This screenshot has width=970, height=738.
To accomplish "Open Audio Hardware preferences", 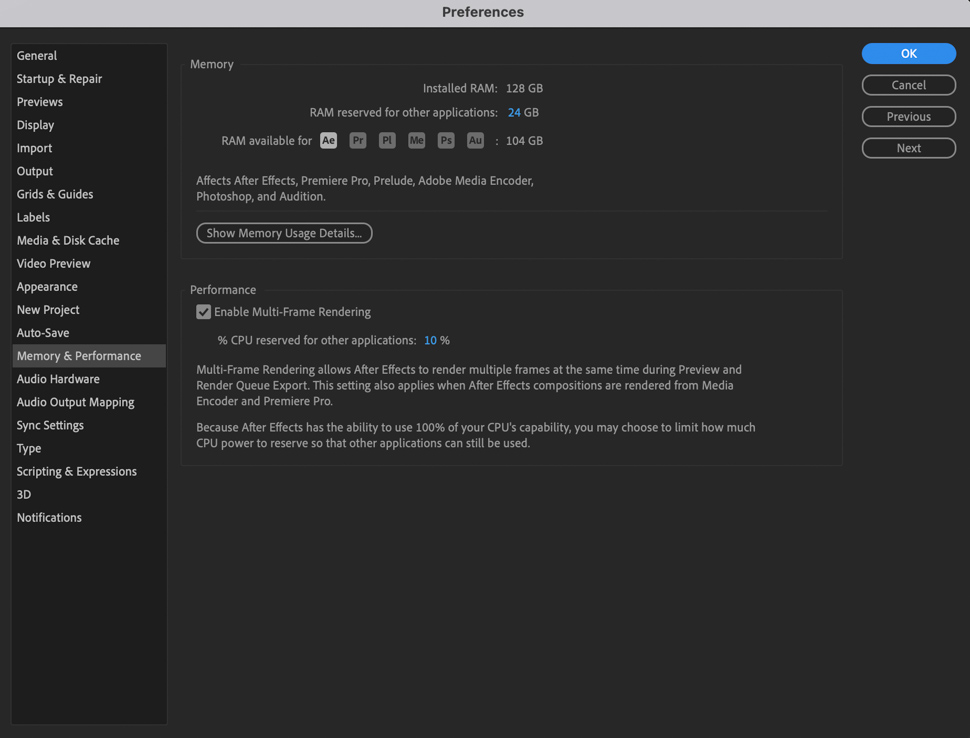I will [x=89, y=379].
